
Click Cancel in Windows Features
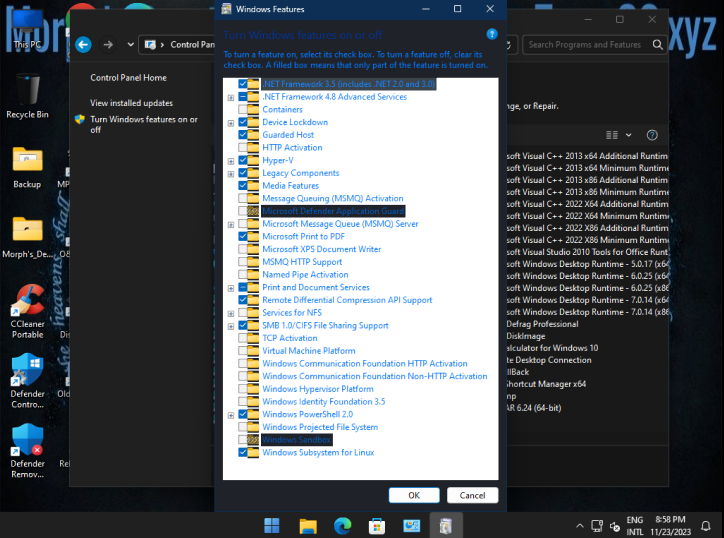[472, 495]
